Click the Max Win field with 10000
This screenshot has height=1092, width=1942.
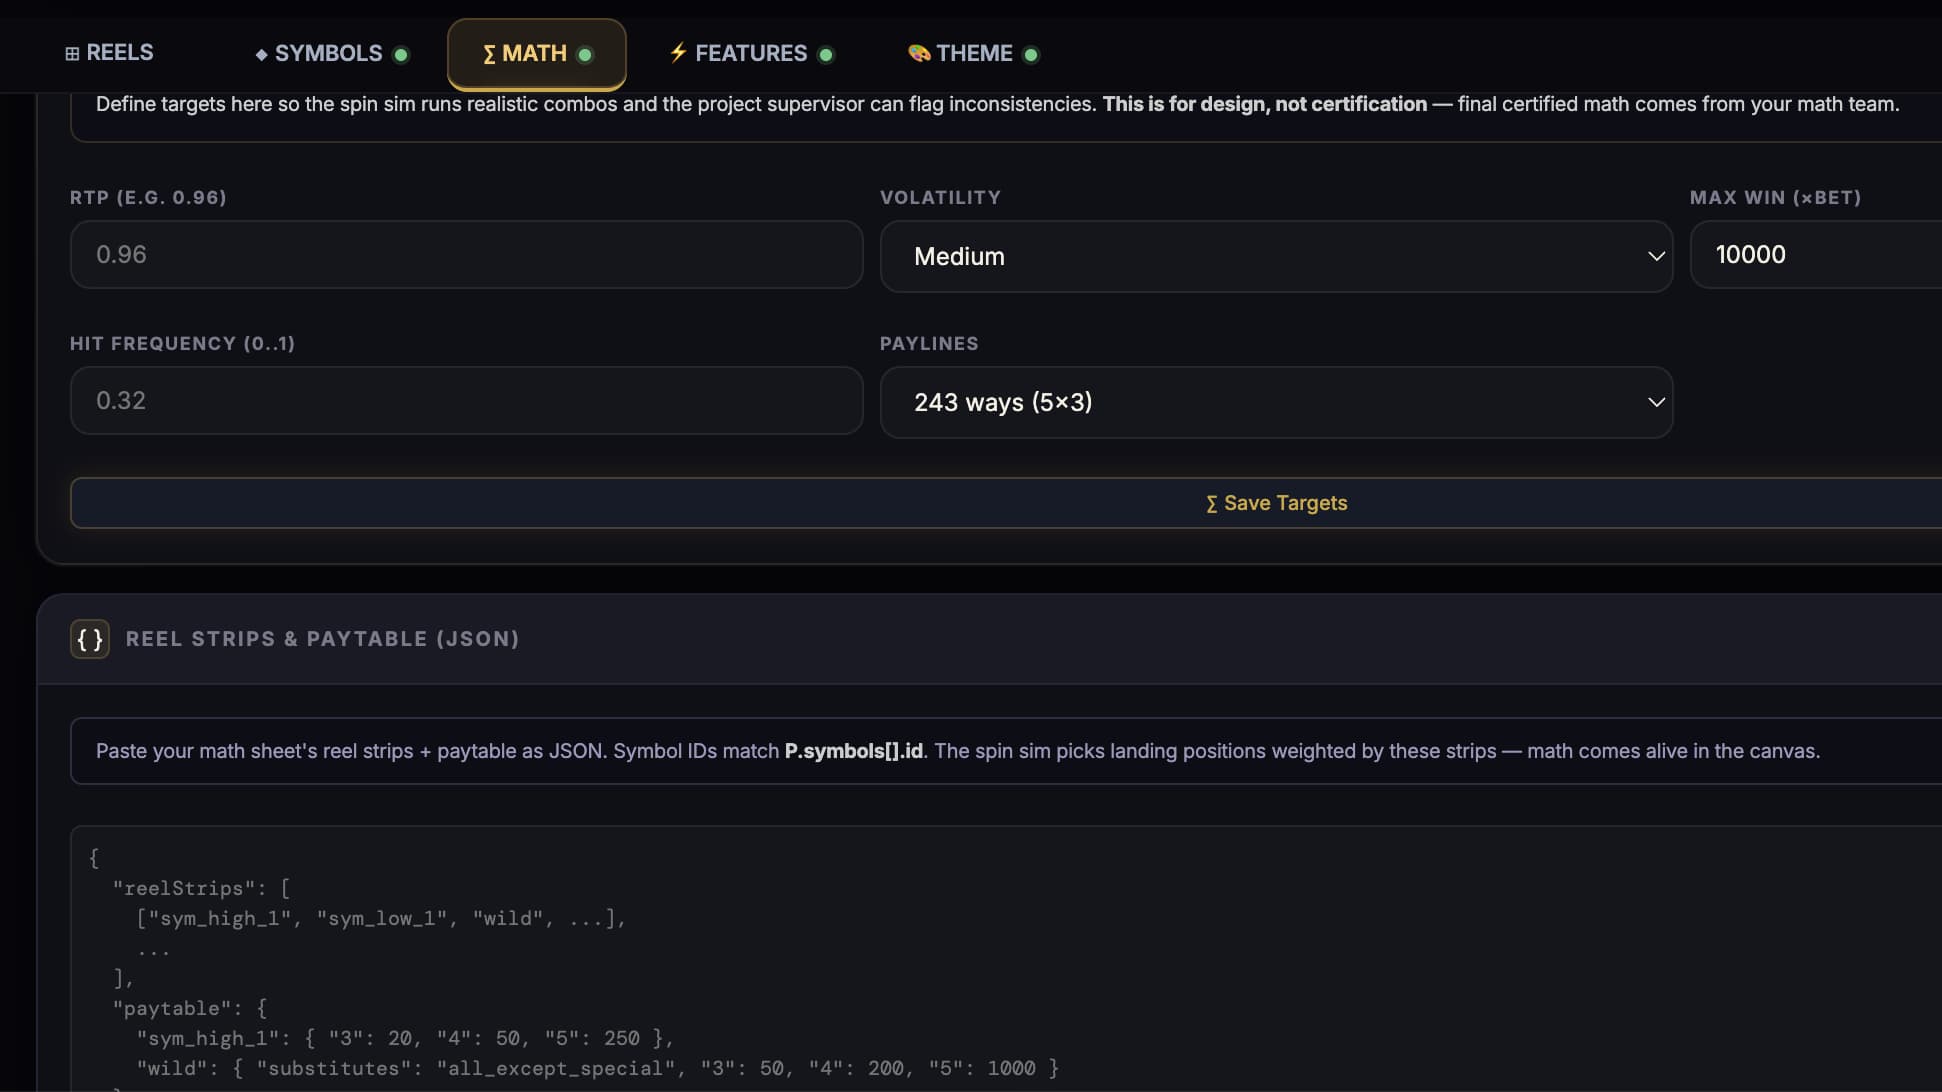tap(1815, 254)
